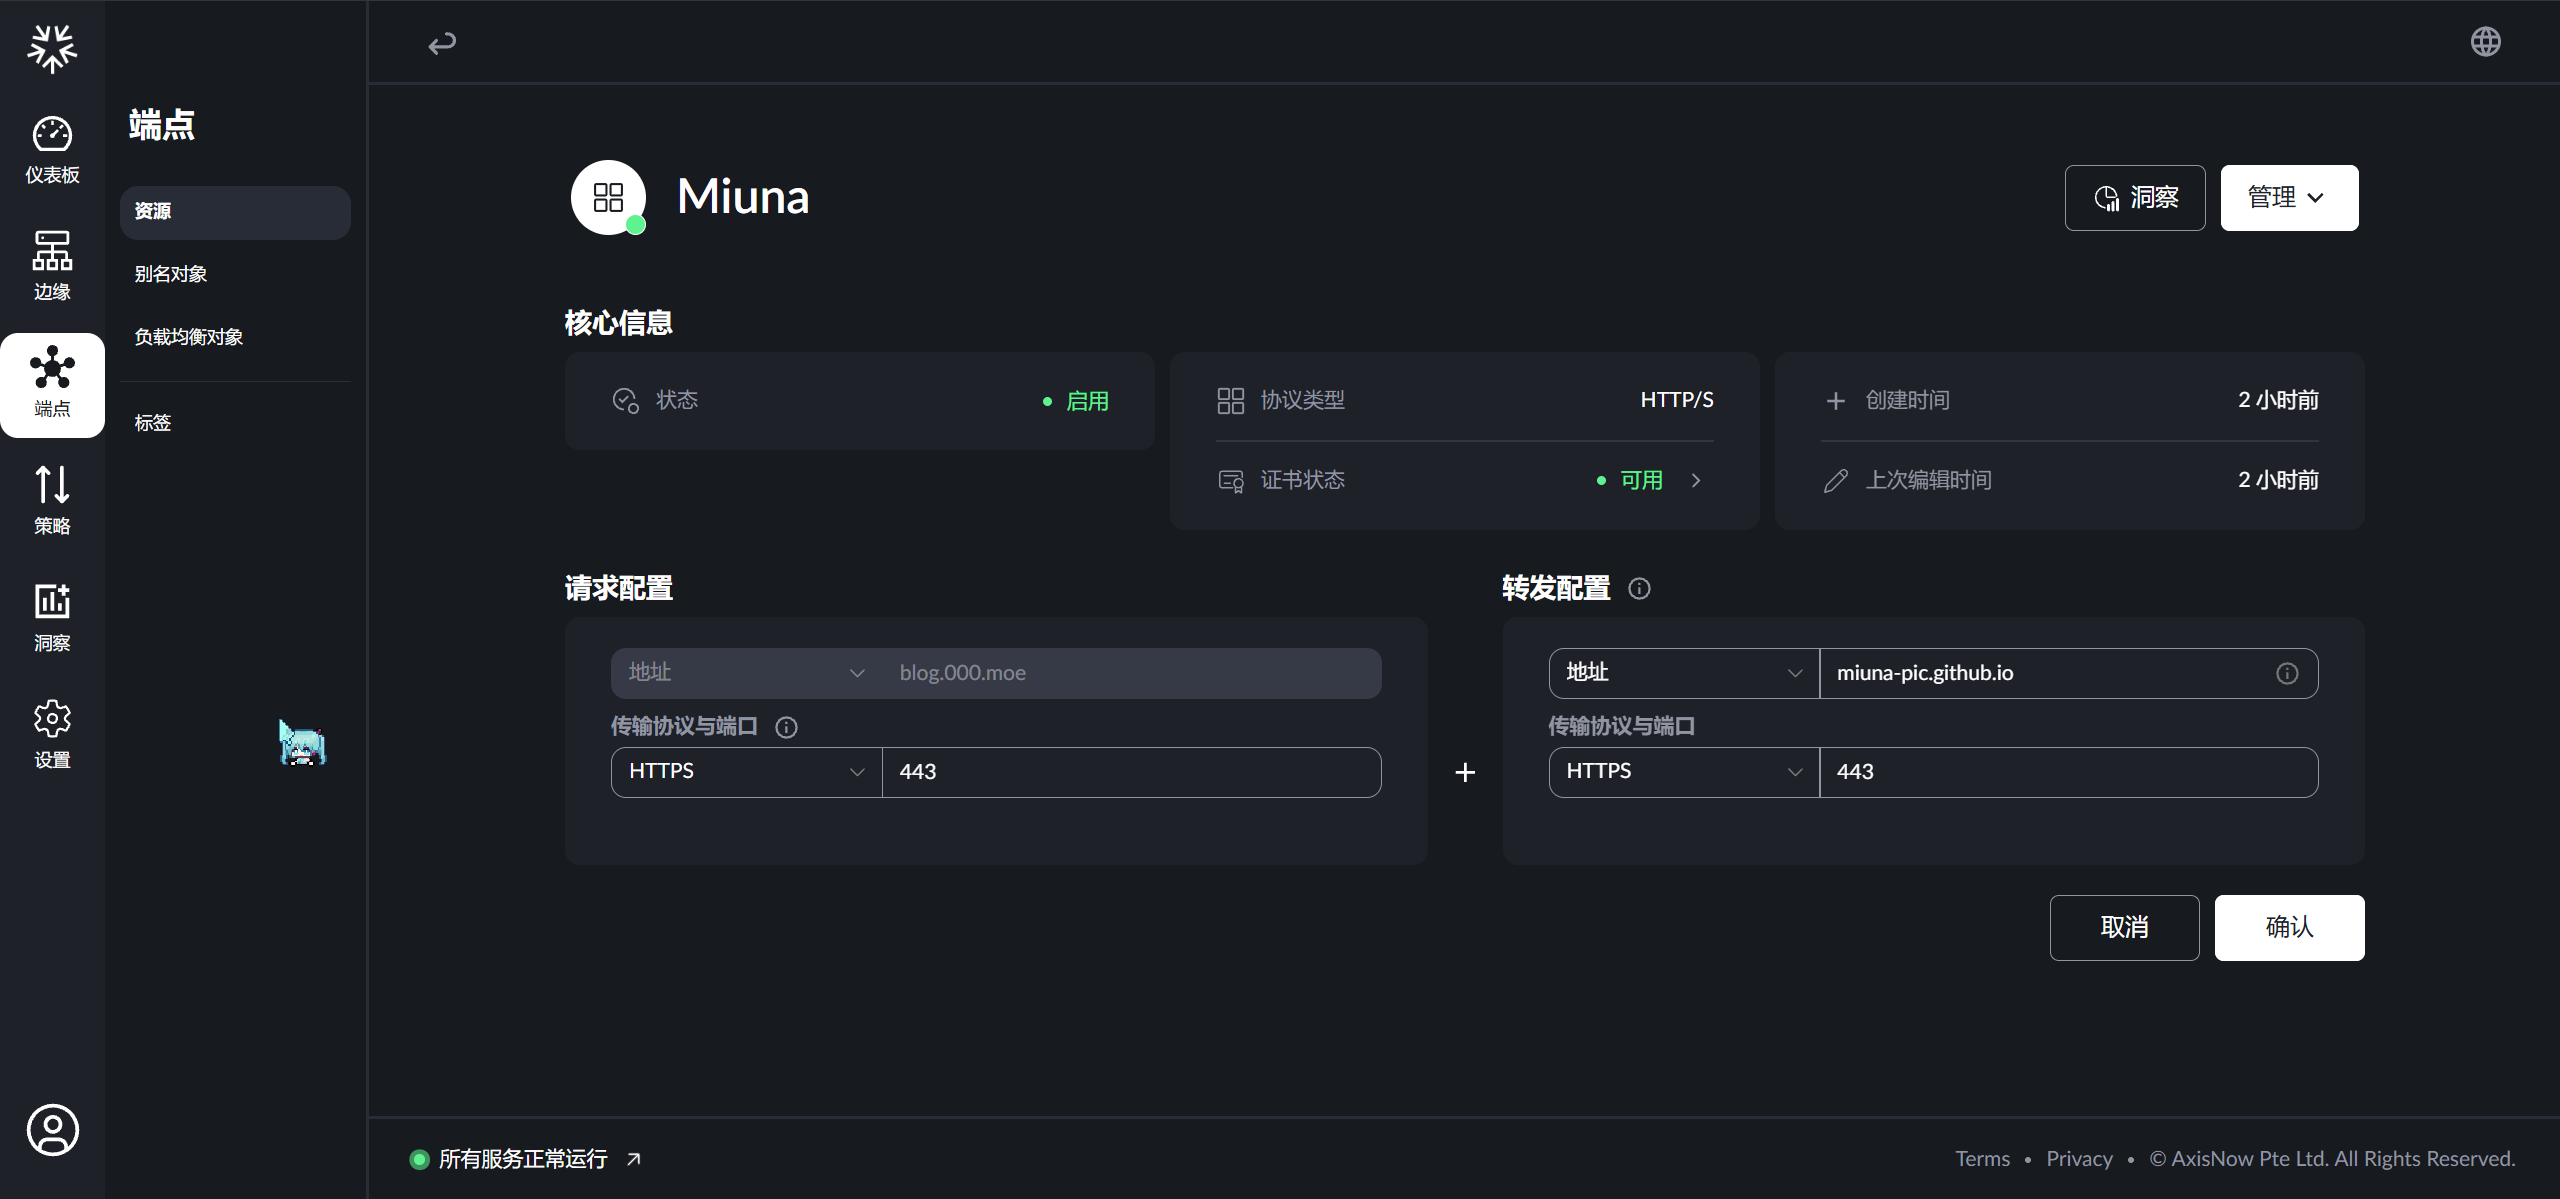This screenshot has width=2560, height=1199.
Task: Click the info icon beside 转发配置
Action: click(x=1639, y=588)
